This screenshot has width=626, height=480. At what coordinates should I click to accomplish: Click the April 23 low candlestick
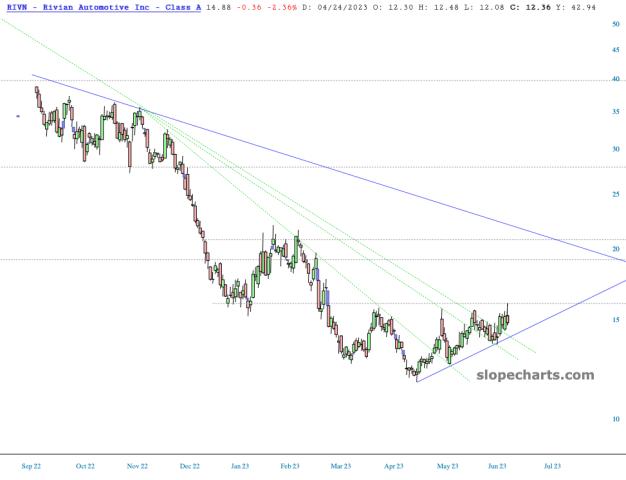[x=415, y=372]
